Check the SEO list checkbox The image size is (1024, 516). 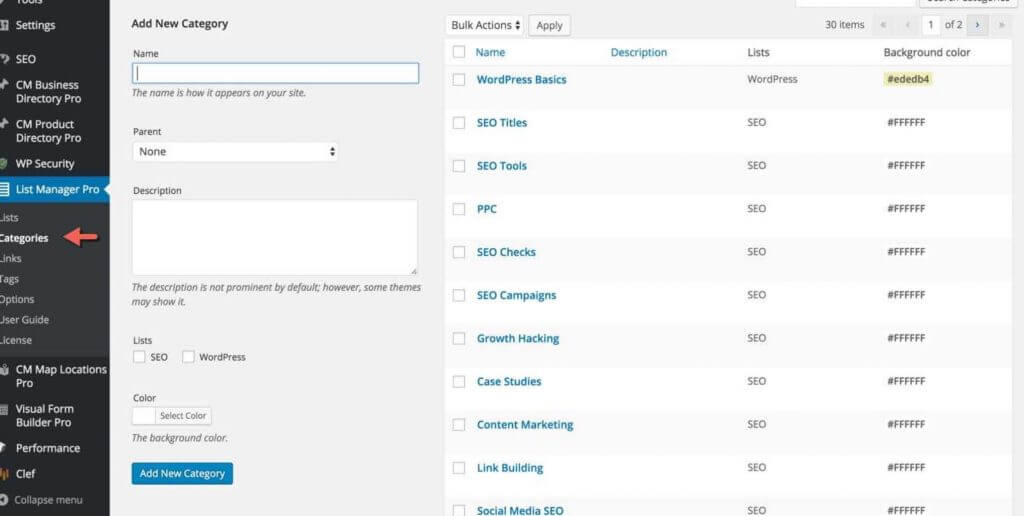pyautogui.click(x=139, y=357)
